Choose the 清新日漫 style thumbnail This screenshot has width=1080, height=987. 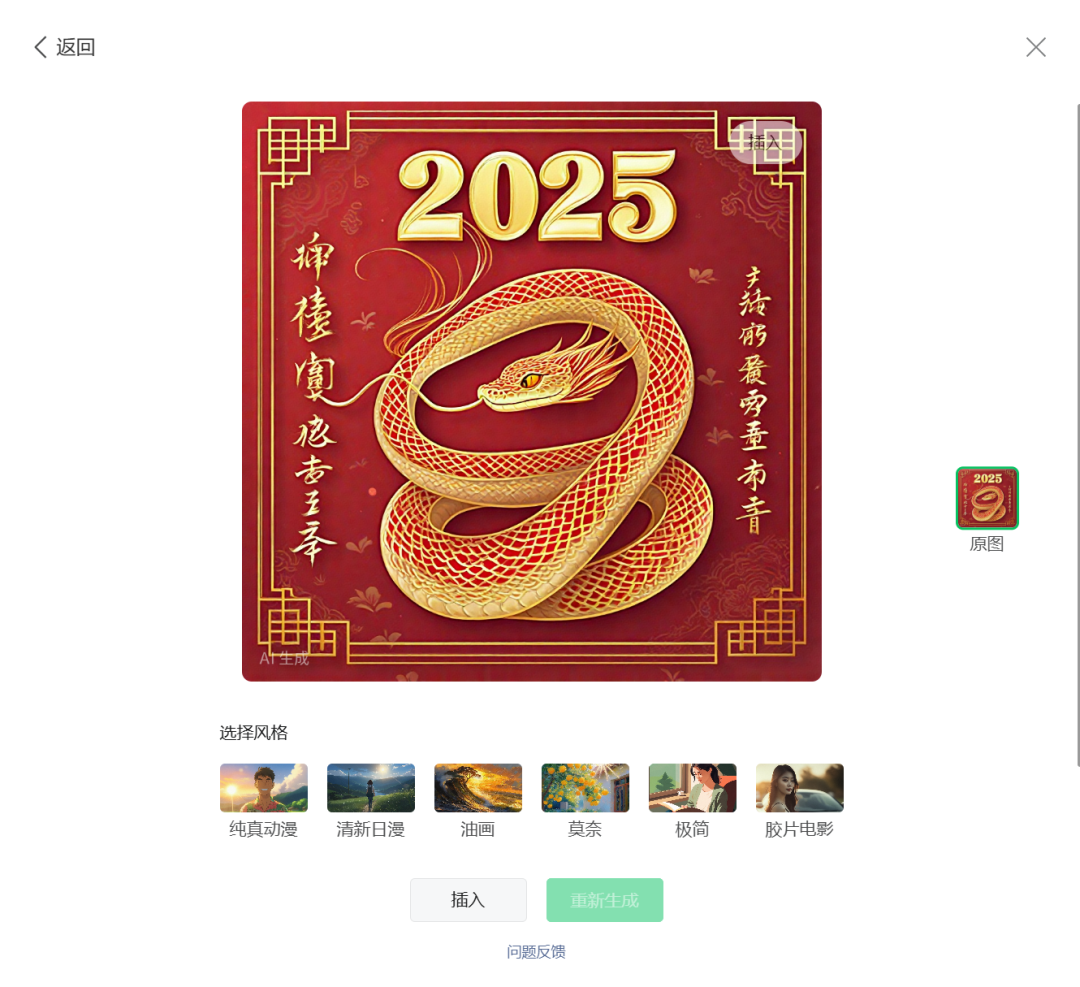tap(371, 787)
